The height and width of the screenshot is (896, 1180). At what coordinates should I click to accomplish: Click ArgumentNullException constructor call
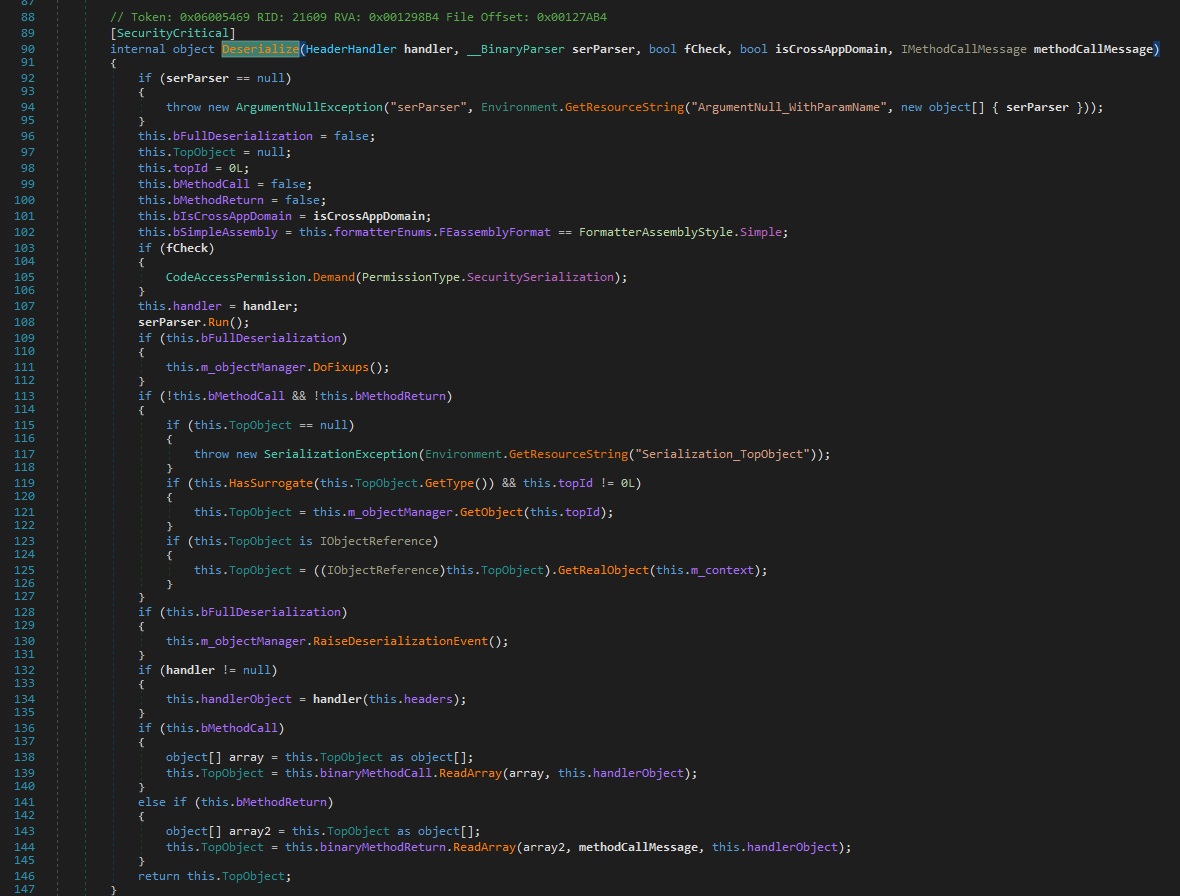[x=309, y=107]
